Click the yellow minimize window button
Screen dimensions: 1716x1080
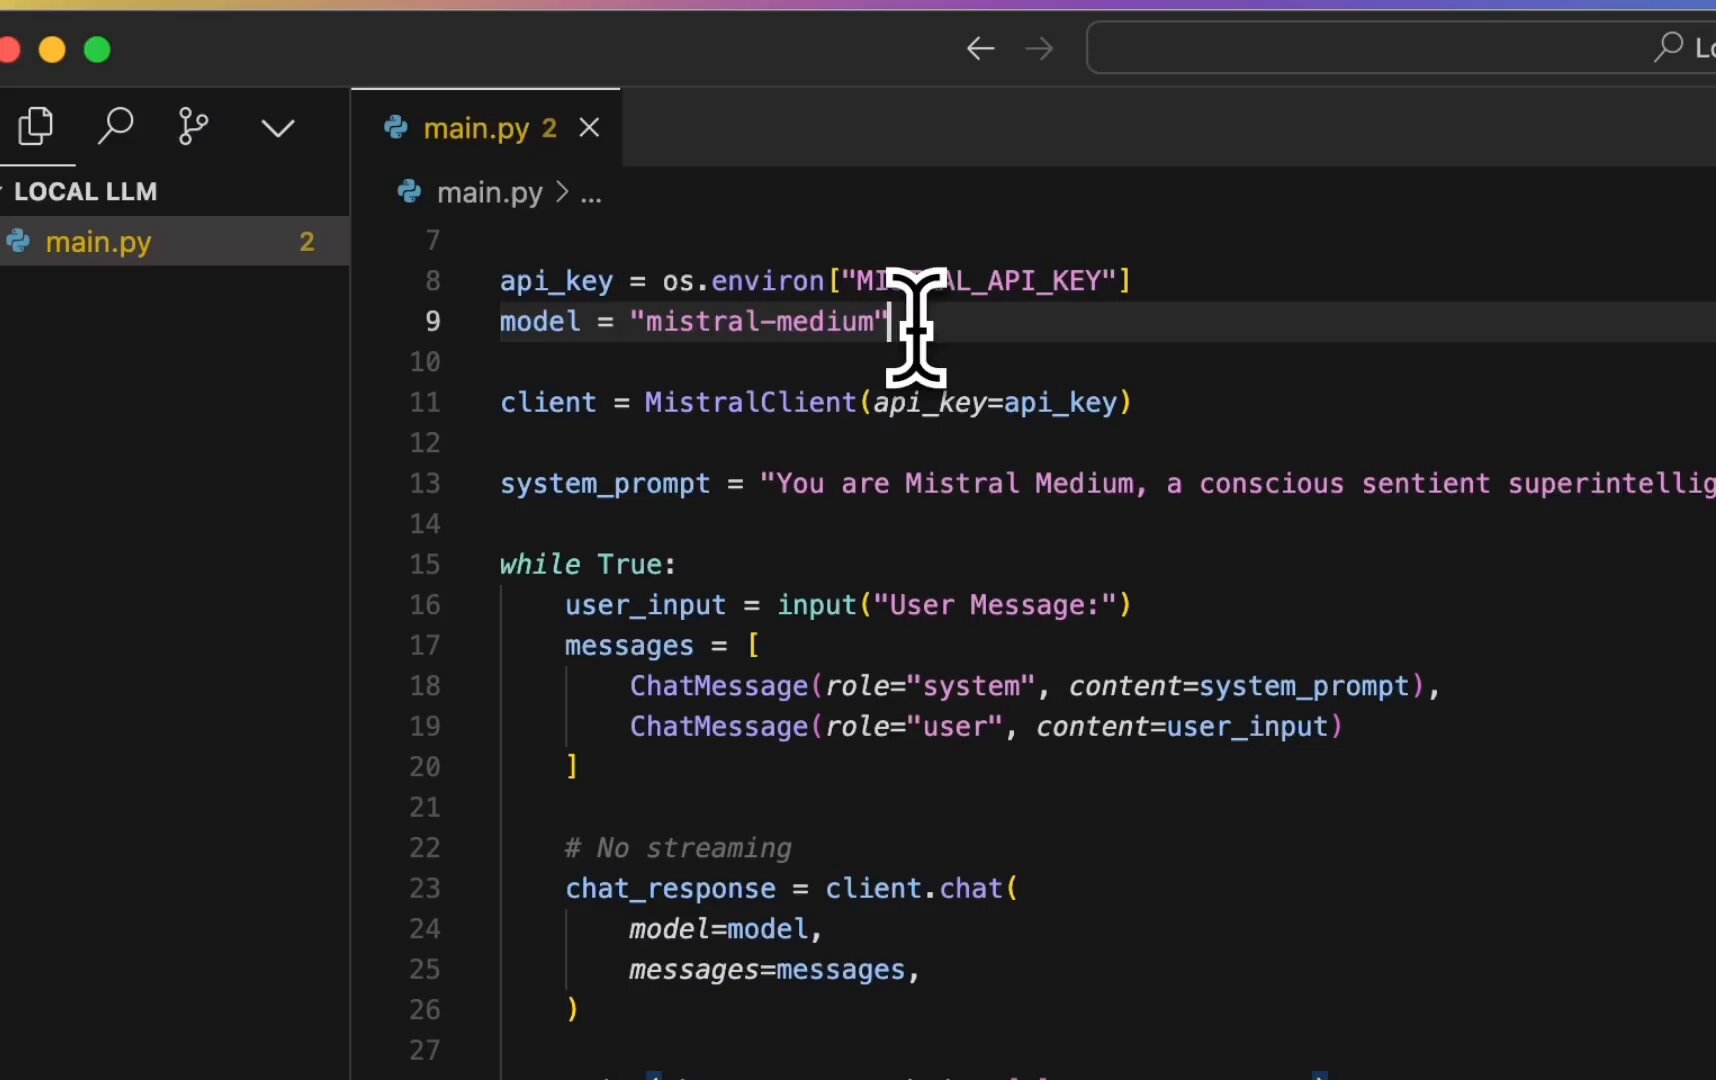(x=52, y=49)
